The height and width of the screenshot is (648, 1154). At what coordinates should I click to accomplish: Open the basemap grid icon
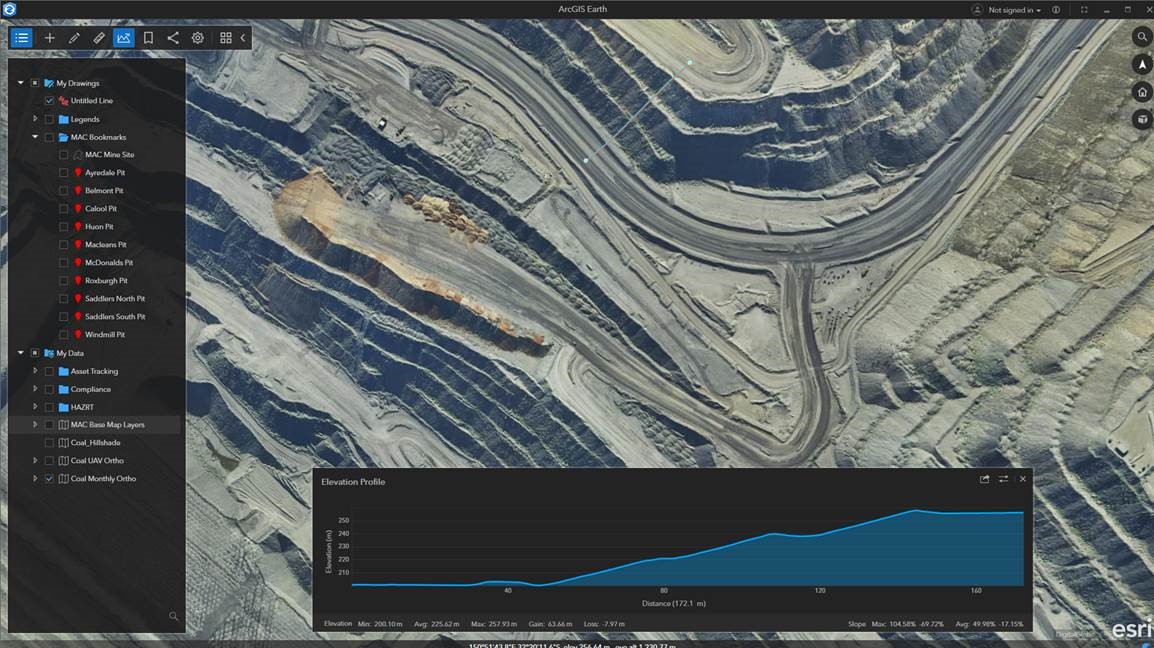coord(226,38)
